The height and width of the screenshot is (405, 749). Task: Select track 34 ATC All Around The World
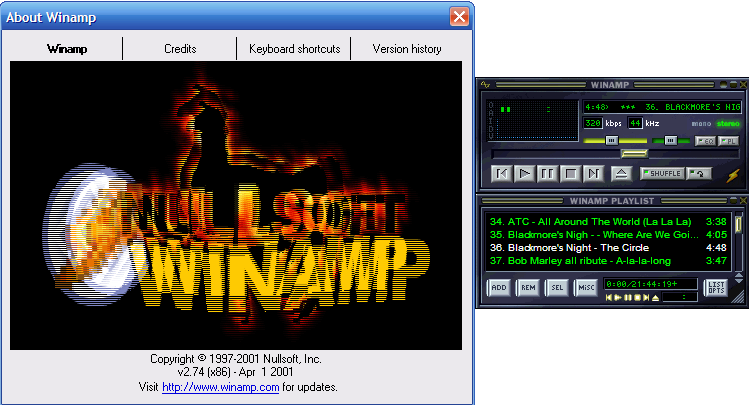tap(608, 222)
